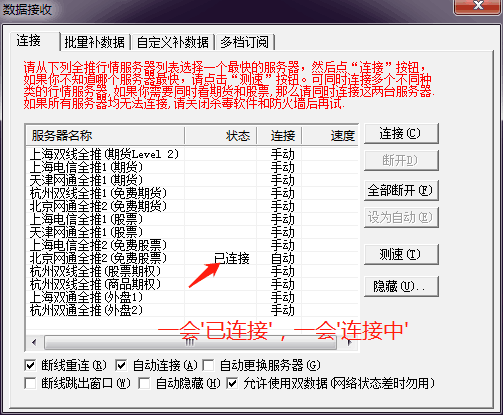Screen dimensions: 503x415
Task: Click the 连接(C) button
Action: 401,134
